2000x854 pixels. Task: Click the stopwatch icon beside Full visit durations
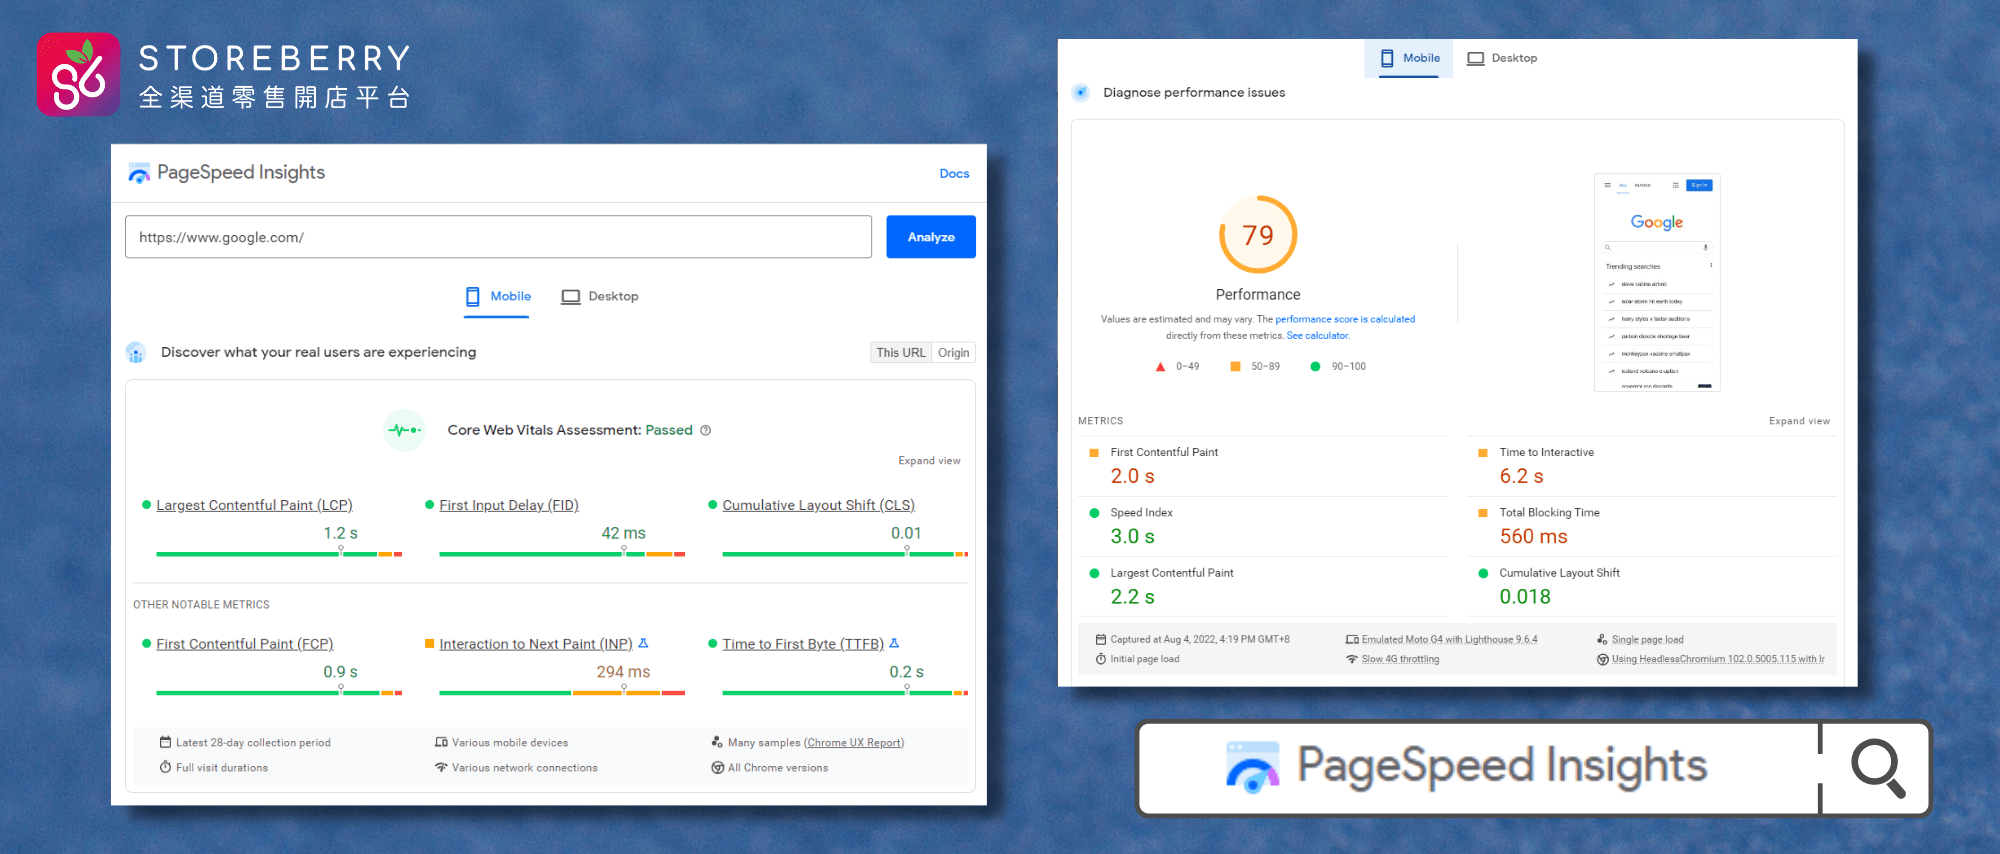pos(165,767)
